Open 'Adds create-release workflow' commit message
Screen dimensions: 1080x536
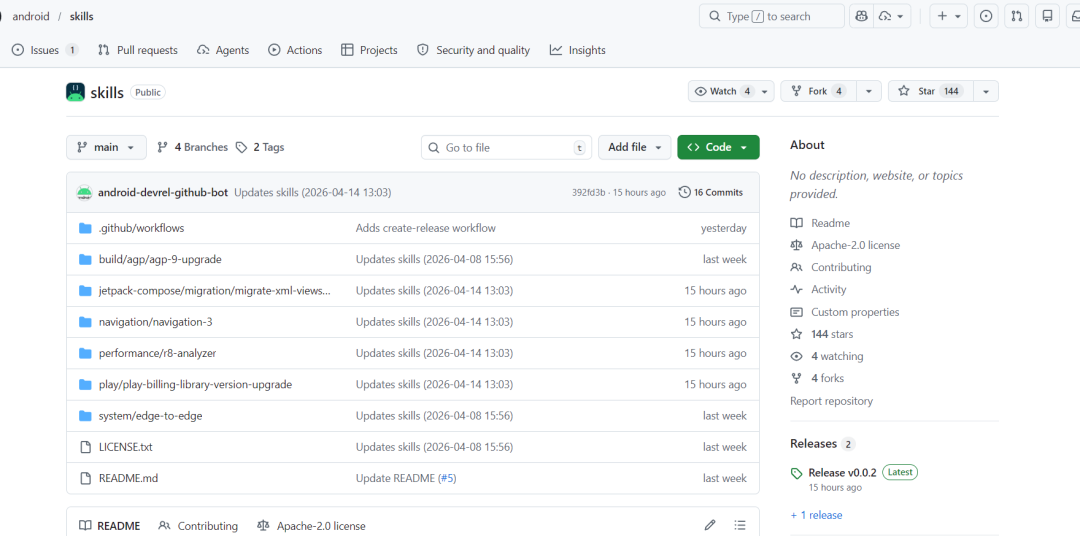[x=426, y=228]
